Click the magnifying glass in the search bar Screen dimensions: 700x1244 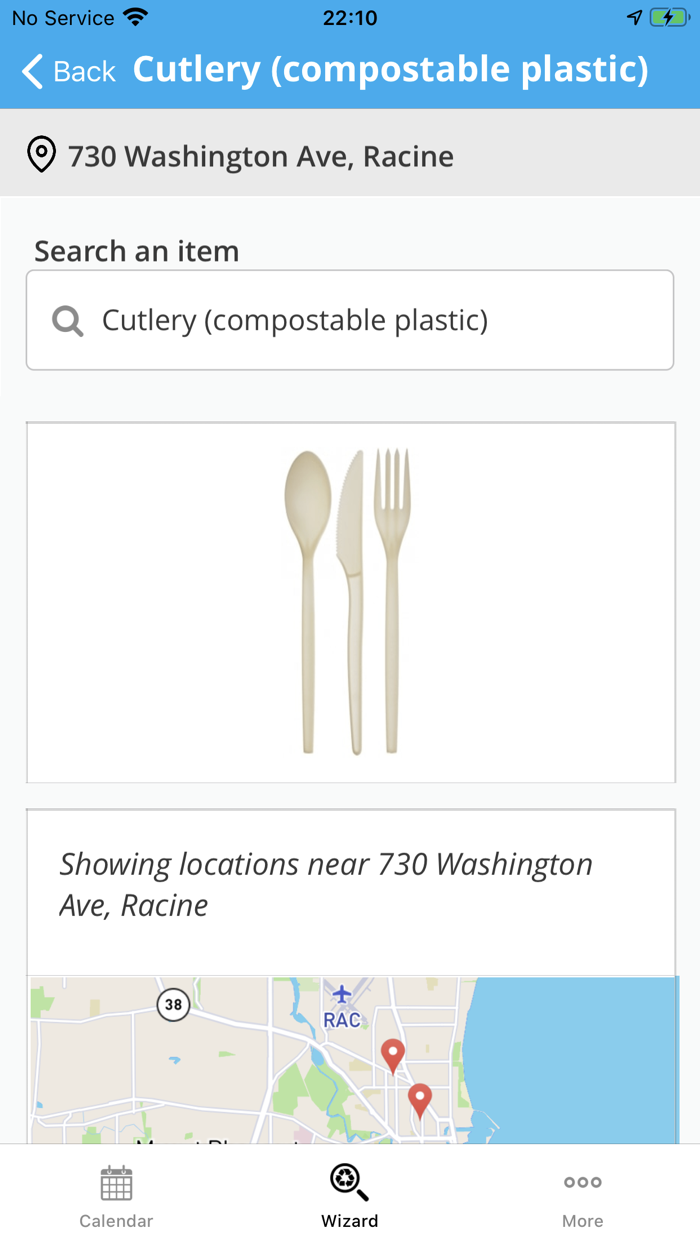[66, 319]
